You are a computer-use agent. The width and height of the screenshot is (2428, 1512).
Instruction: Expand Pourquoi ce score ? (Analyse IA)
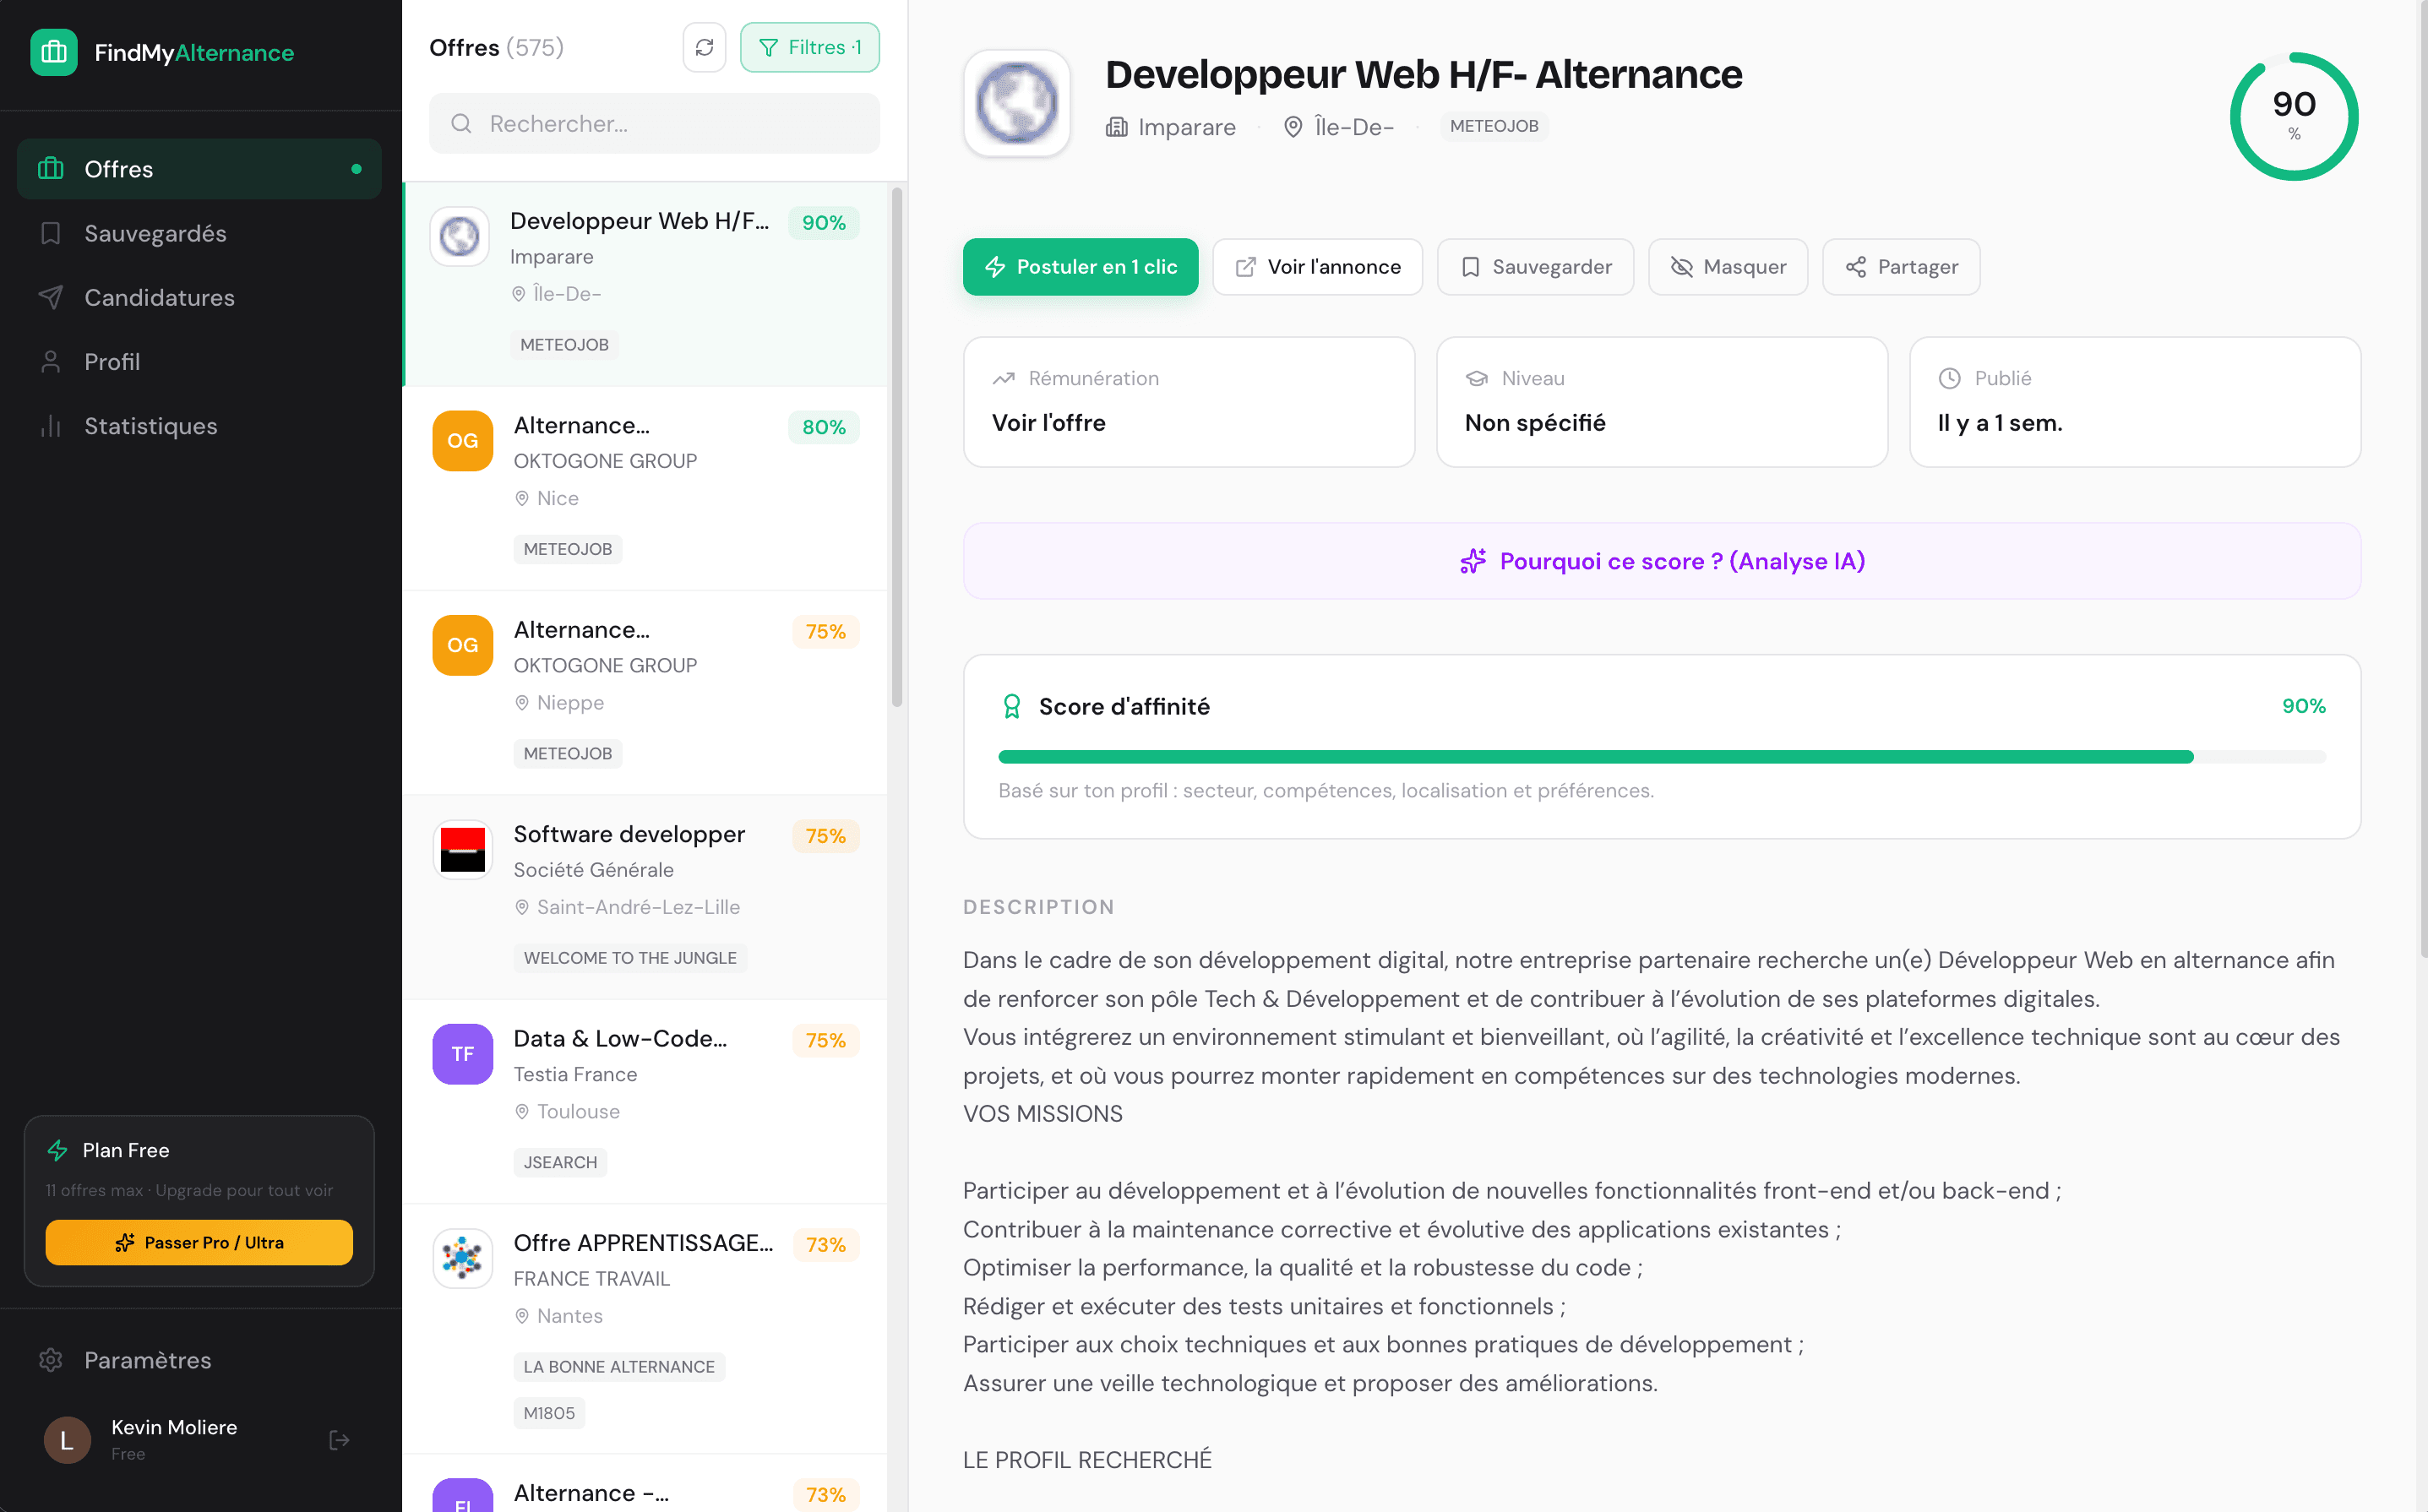tap(1662, 561)
